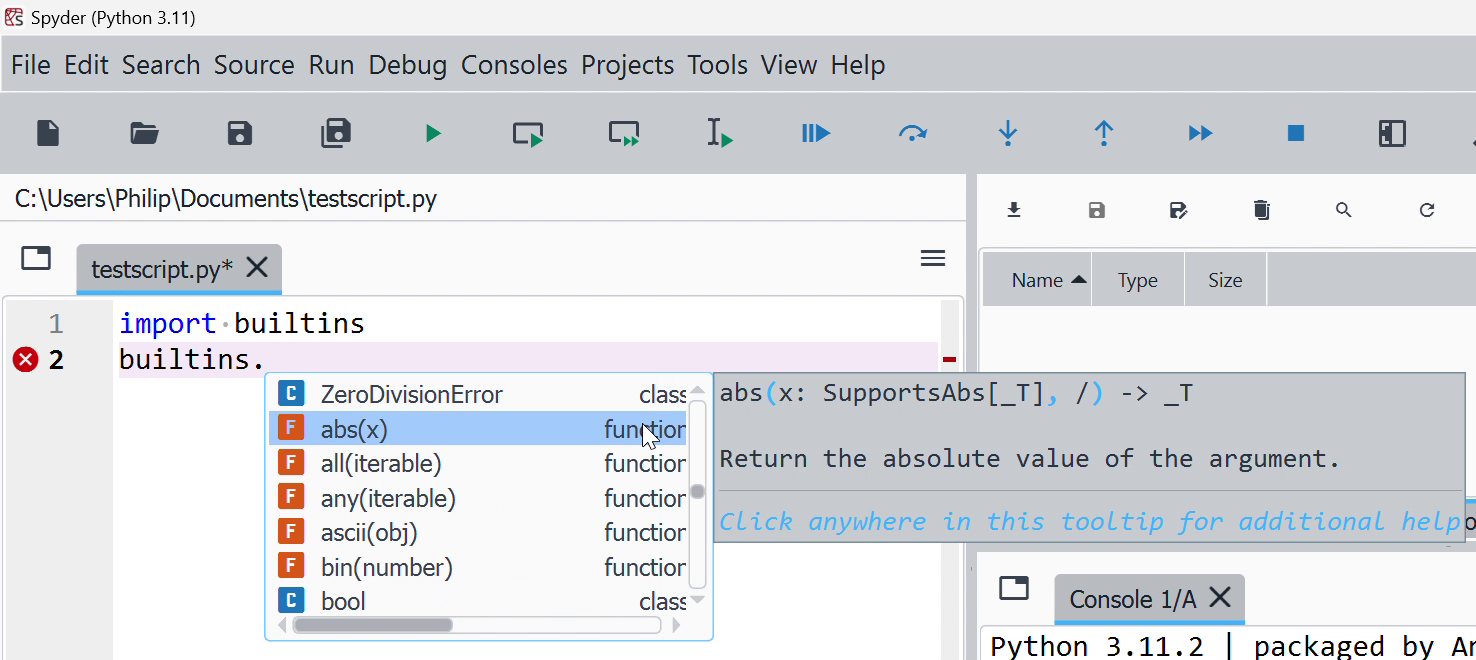Step out of function (up arrow)
The height and width of the screenshot is (660, 1476).
1104,133
